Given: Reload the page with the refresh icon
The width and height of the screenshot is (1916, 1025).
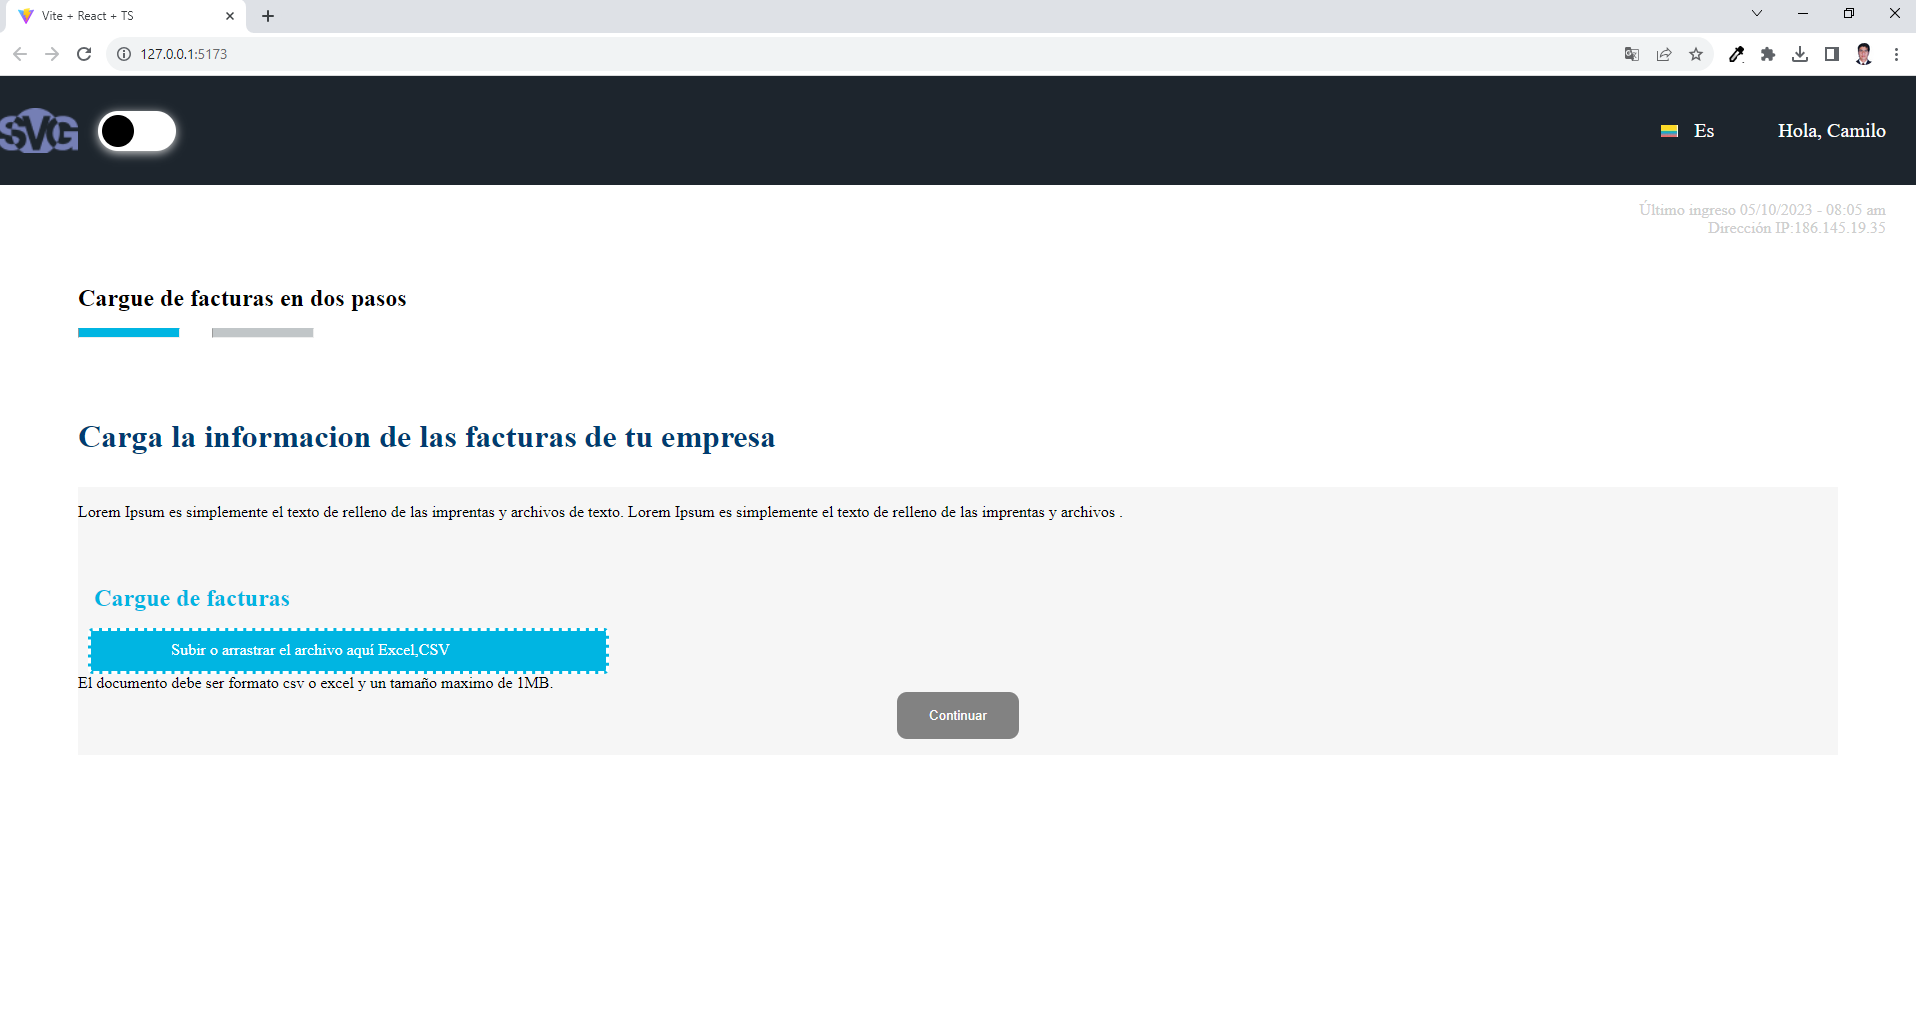Looking at the screenshot, I should [x=84, y=54].
